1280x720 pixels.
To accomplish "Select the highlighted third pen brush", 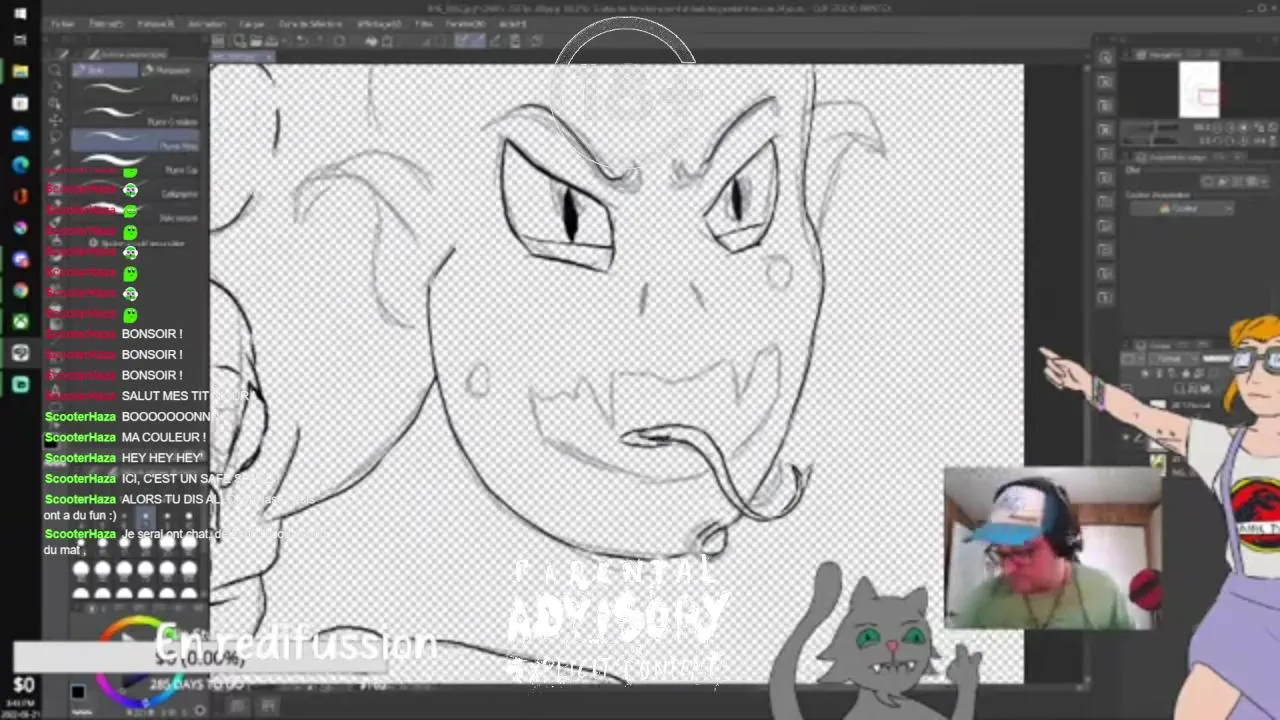I will click(x=137, y=142).
